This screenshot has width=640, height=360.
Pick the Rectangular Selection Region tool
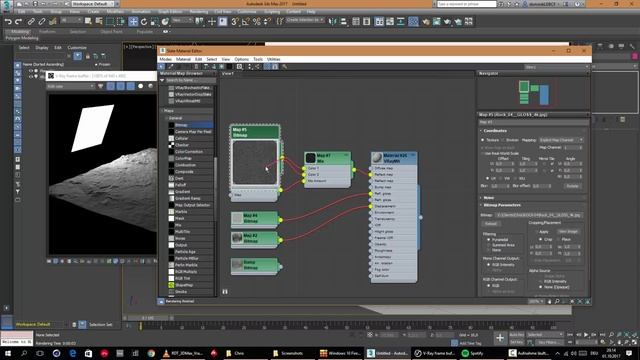tap(110, 21)
